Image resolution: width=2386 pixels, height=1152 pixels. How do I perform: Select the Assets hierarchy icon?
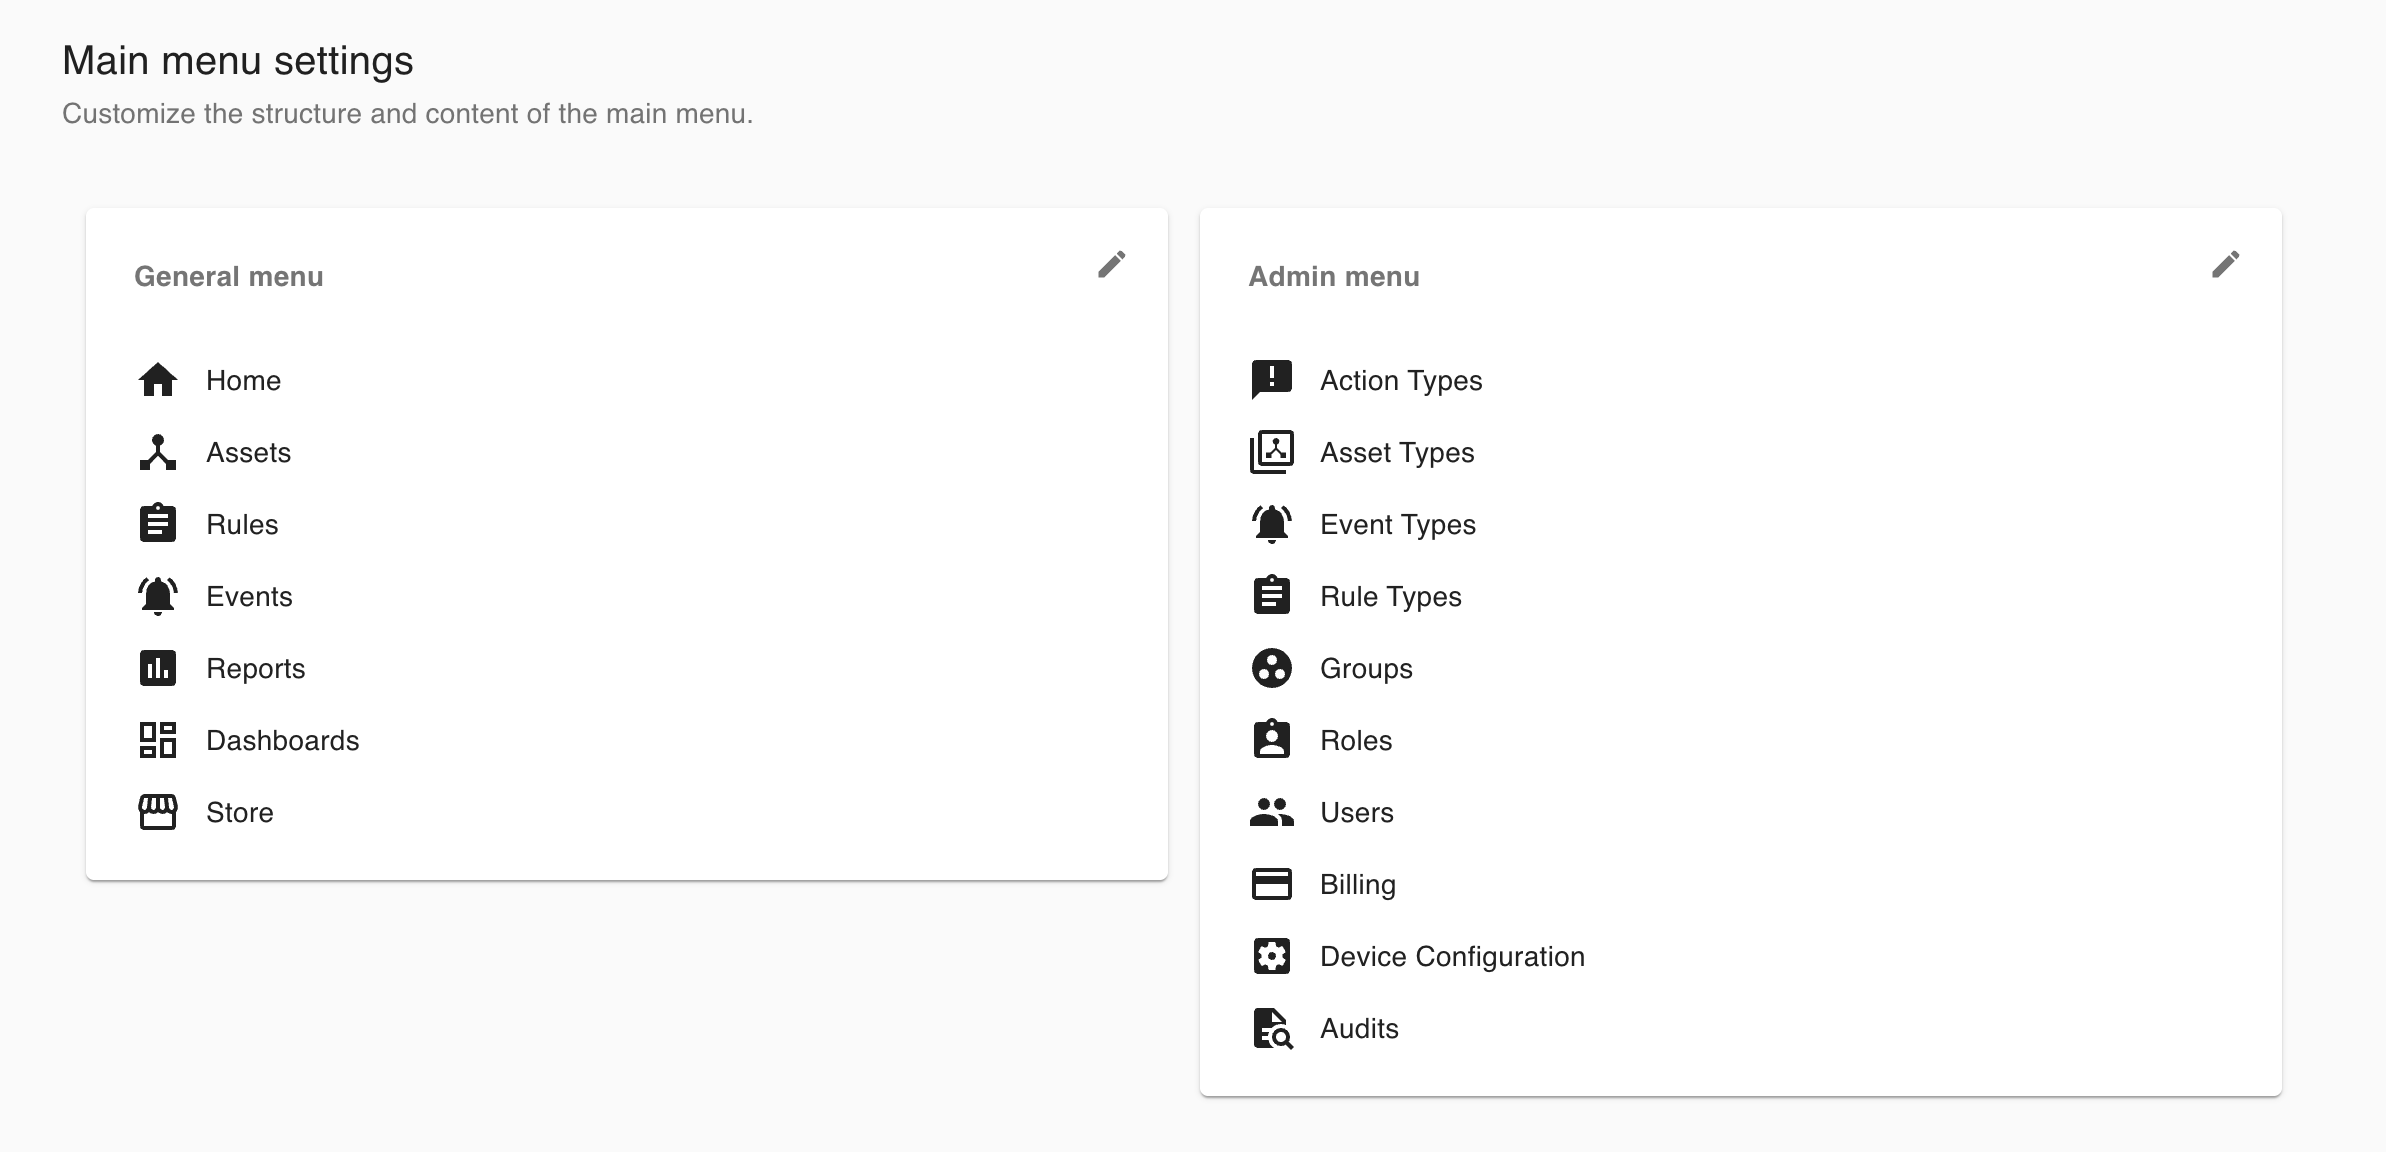point(158,452)
